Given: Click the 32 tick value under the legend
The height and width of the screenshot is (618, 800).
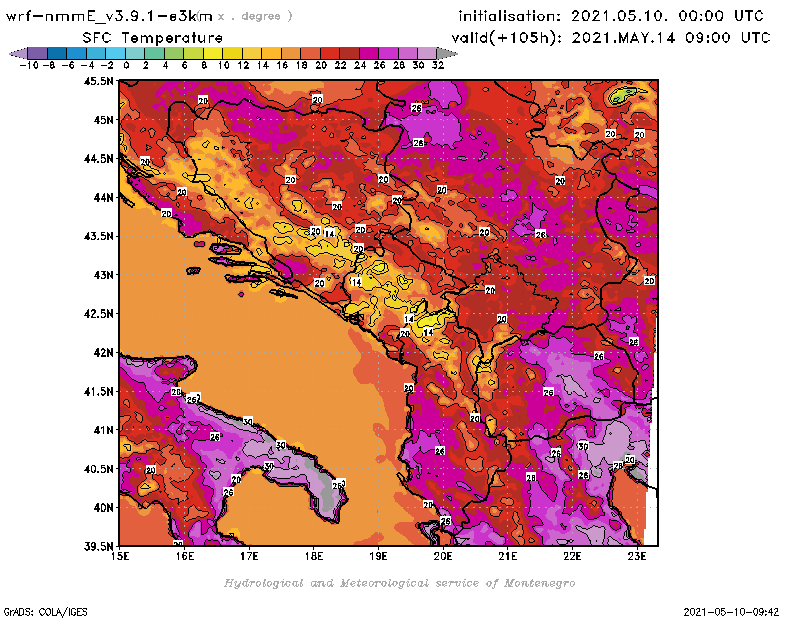Looking at the screenshot, I should (x=438, y=65).
